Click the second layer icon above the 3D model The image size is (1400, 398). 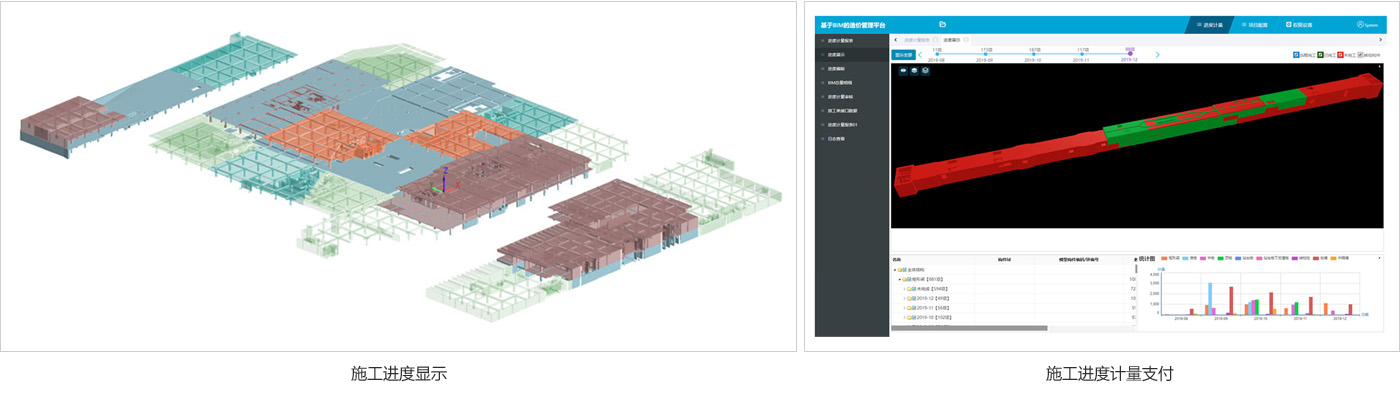tap(914, 71)
